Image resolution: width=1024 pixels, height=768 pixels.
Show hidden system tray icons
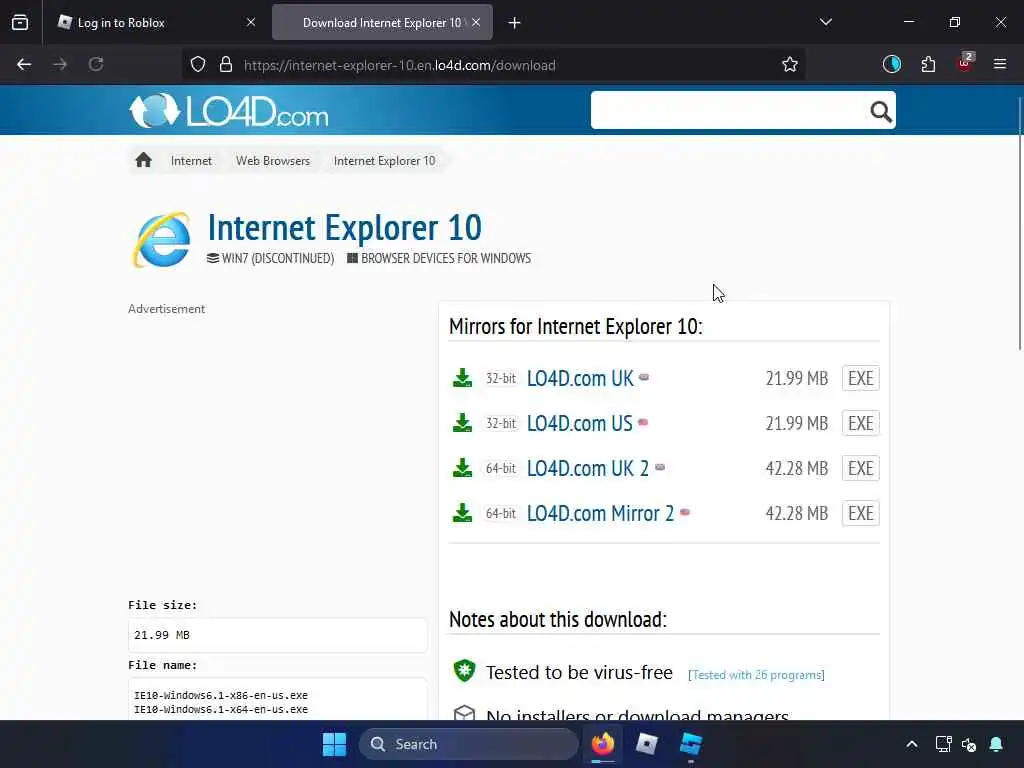tap(912, 744)
